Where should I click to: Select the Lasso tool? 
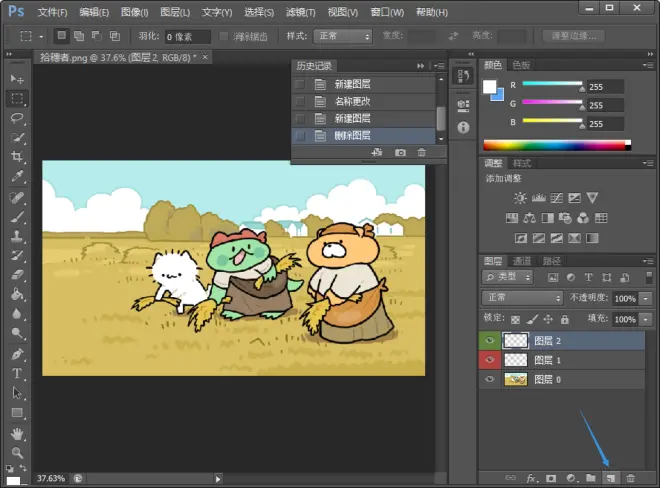tap(17, 118)
